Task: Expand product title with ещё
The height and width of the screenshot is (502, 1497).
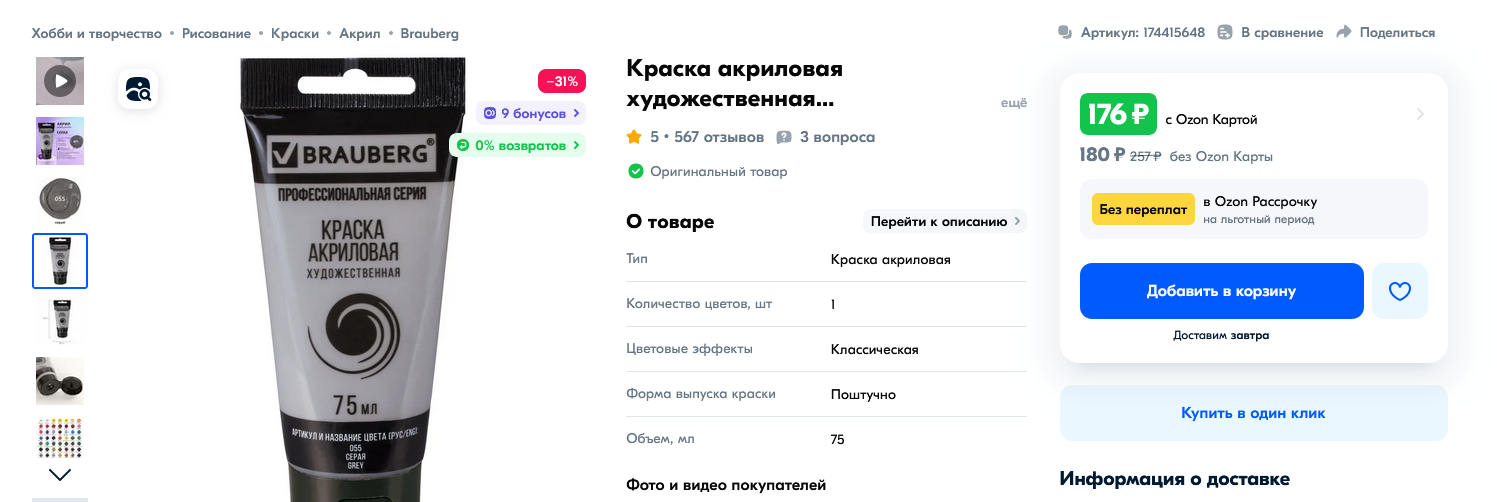Action: coord(1014,103)
